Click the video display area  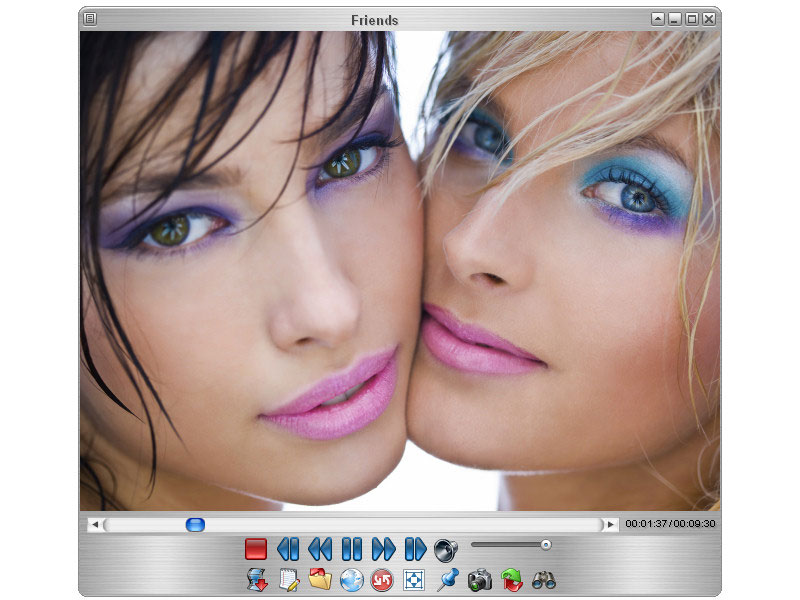point(400,270)
